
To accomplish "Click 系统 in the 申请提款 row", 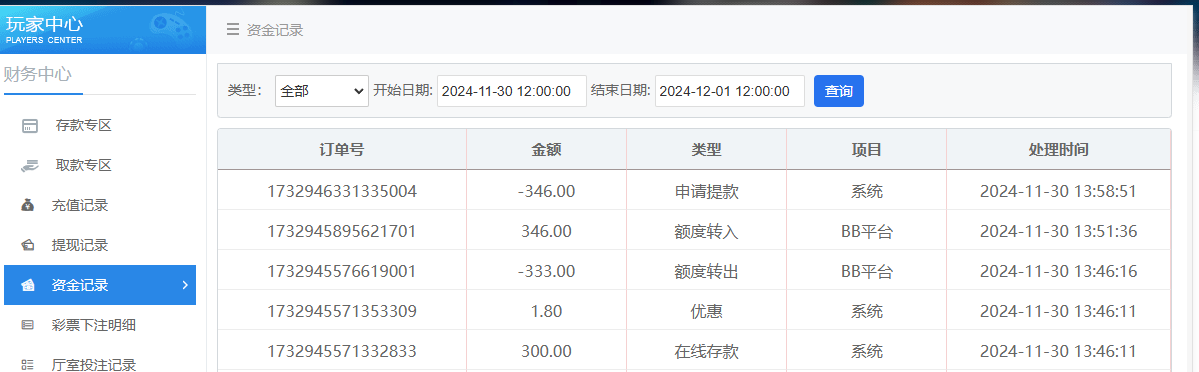I will tap(866, 191).
